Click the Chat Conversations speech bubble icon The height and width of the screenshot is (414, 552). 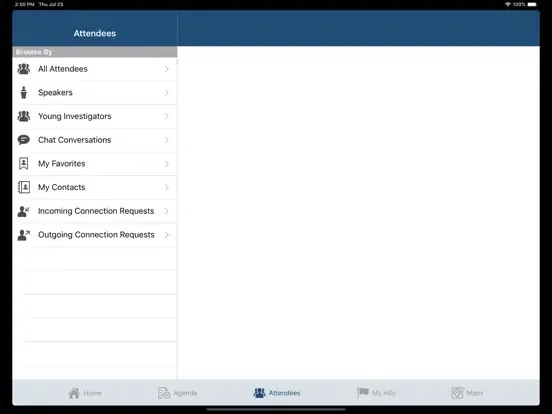coord(24,140)
